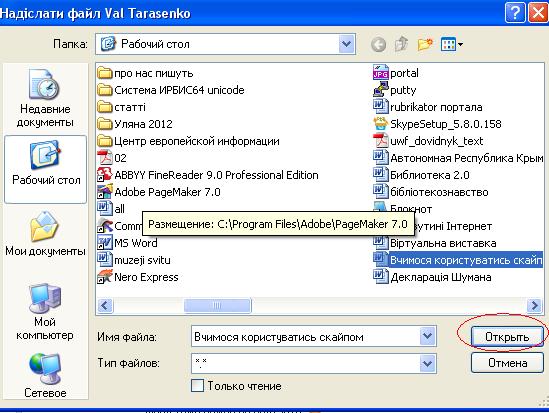Select Adobe PageMaker 7.0 shortcut icon
This screenshot has height=413, width=549.
[104, 192]
